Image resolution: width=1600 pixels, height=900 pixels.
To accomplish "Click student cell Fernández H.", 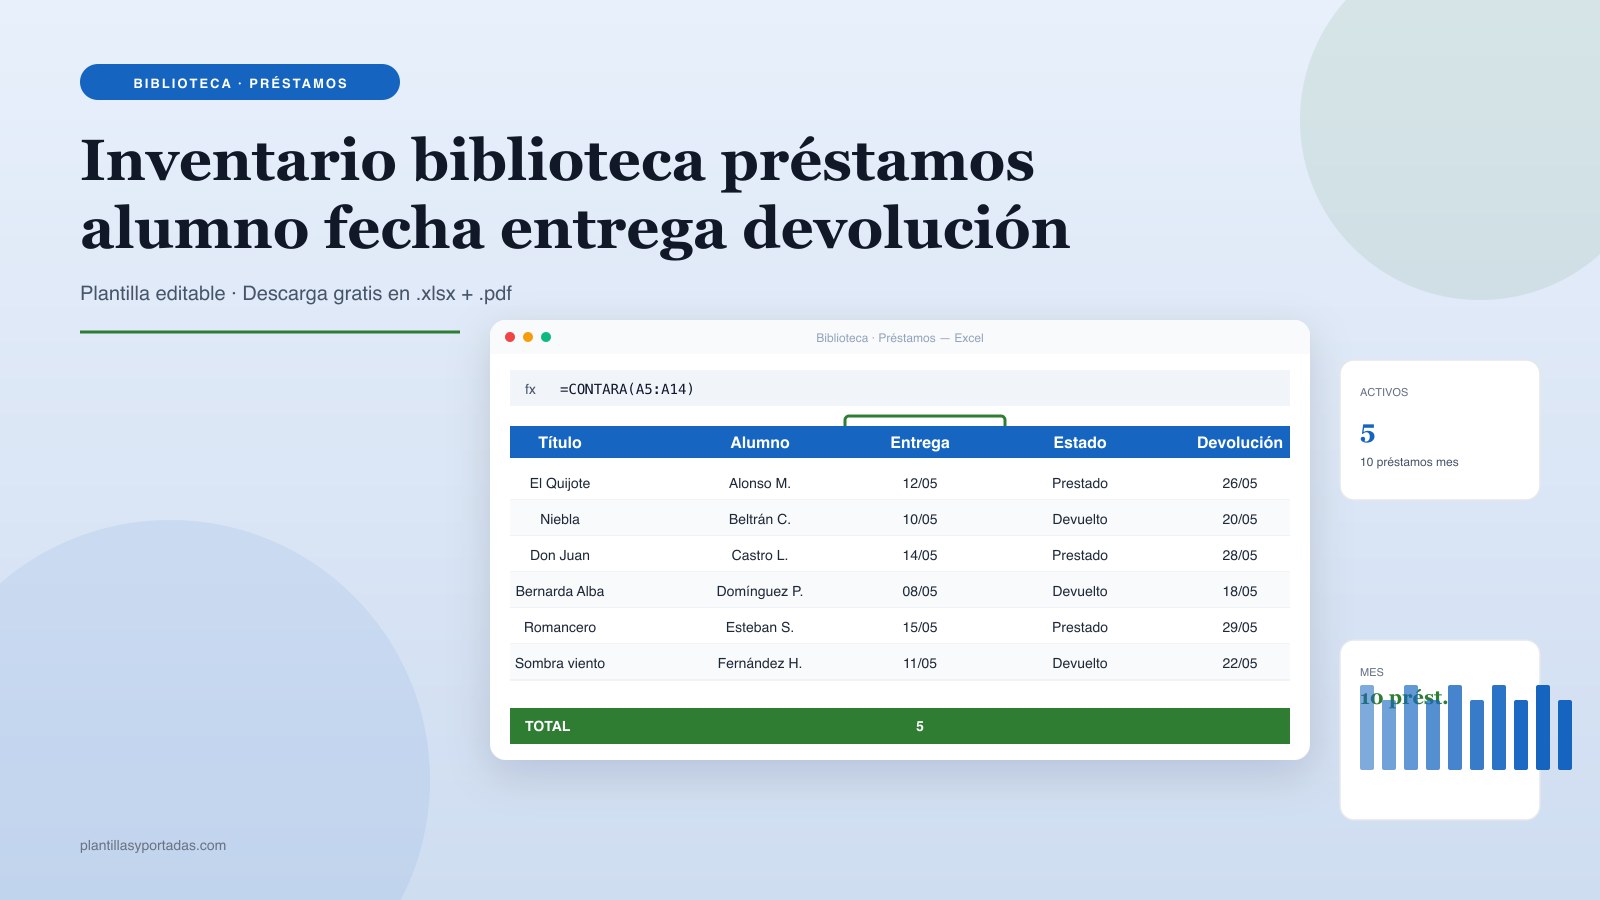I will tap(760, 663).
